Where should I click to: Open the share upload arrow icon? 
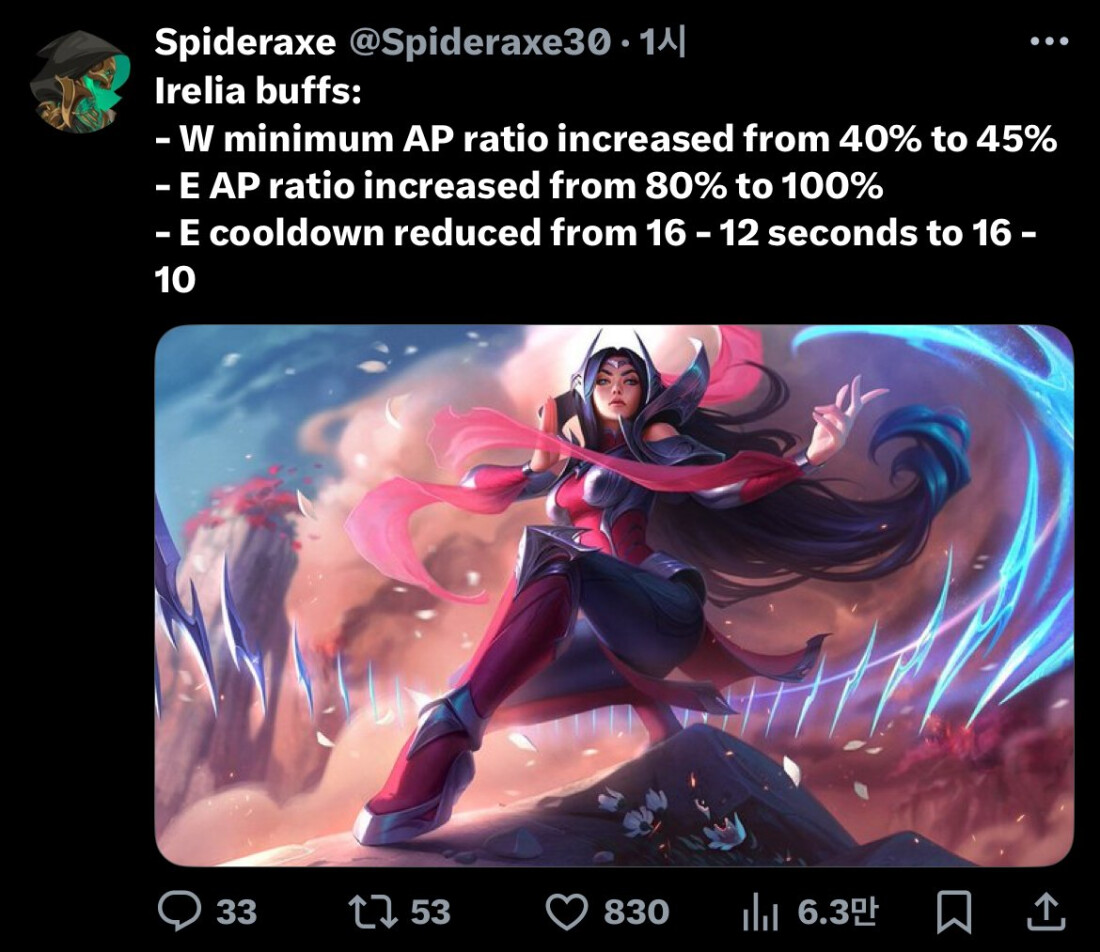1046,911
